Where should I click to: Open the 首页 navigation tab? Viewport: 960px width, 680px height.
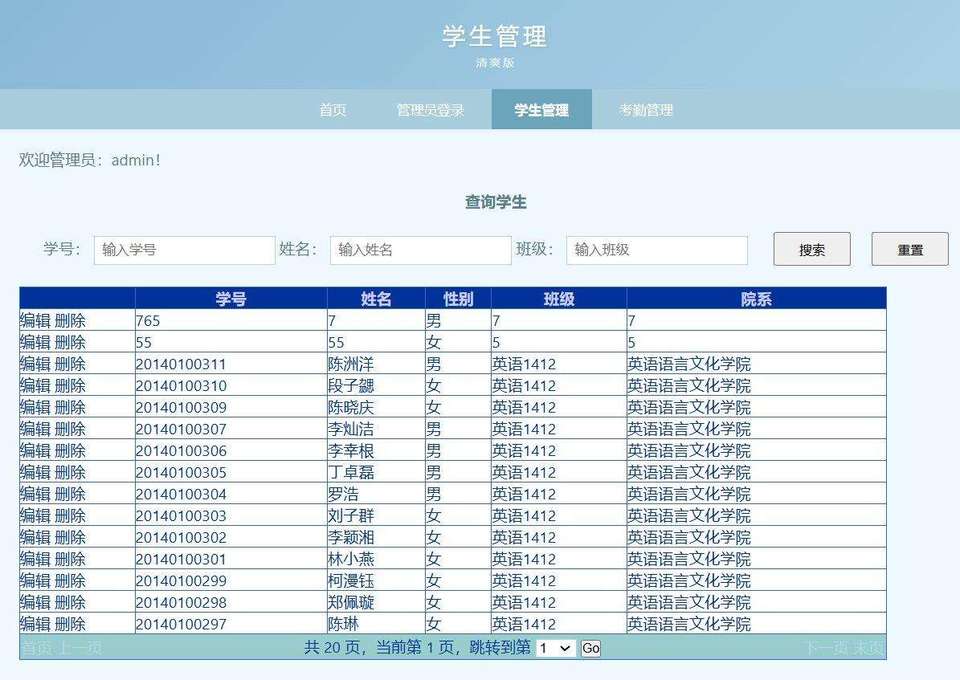point(333,110)
